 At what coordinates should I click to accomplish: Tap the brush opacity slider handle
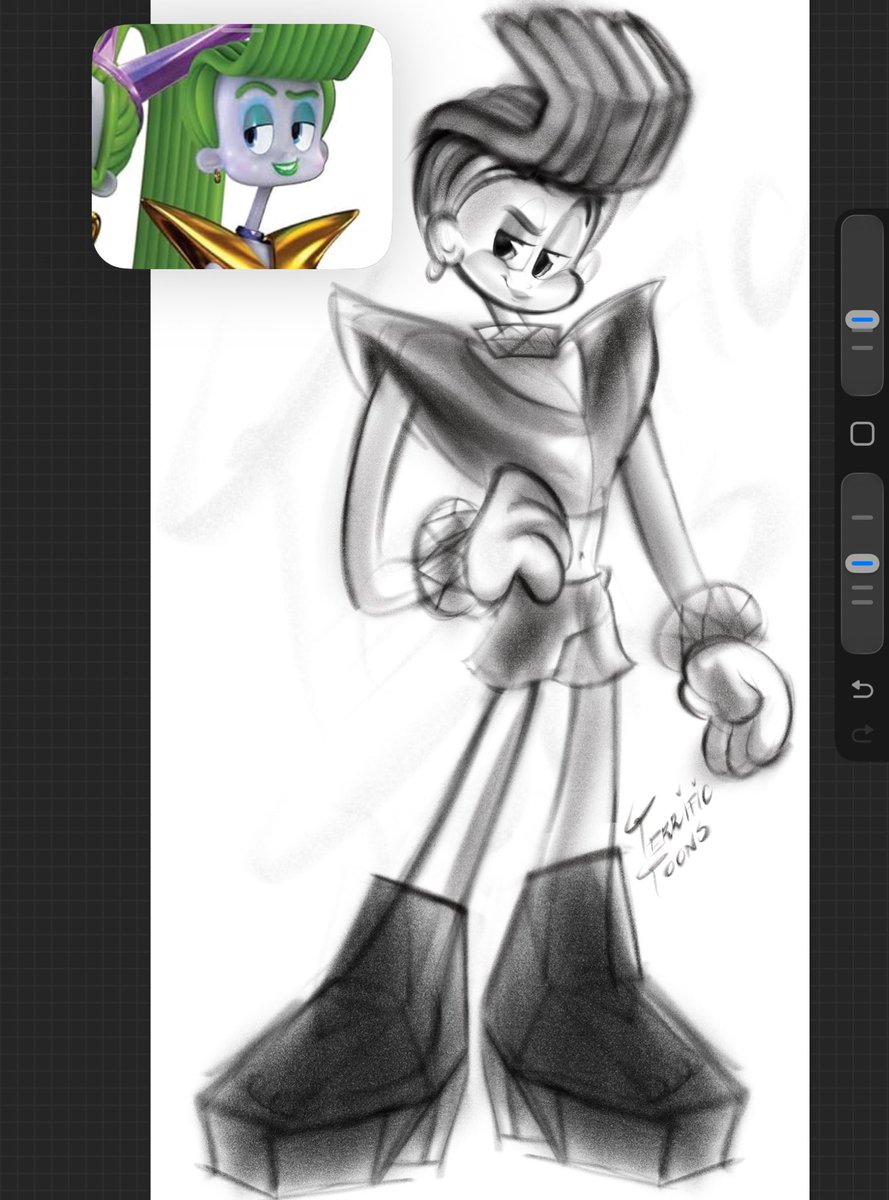pos(861,564)
